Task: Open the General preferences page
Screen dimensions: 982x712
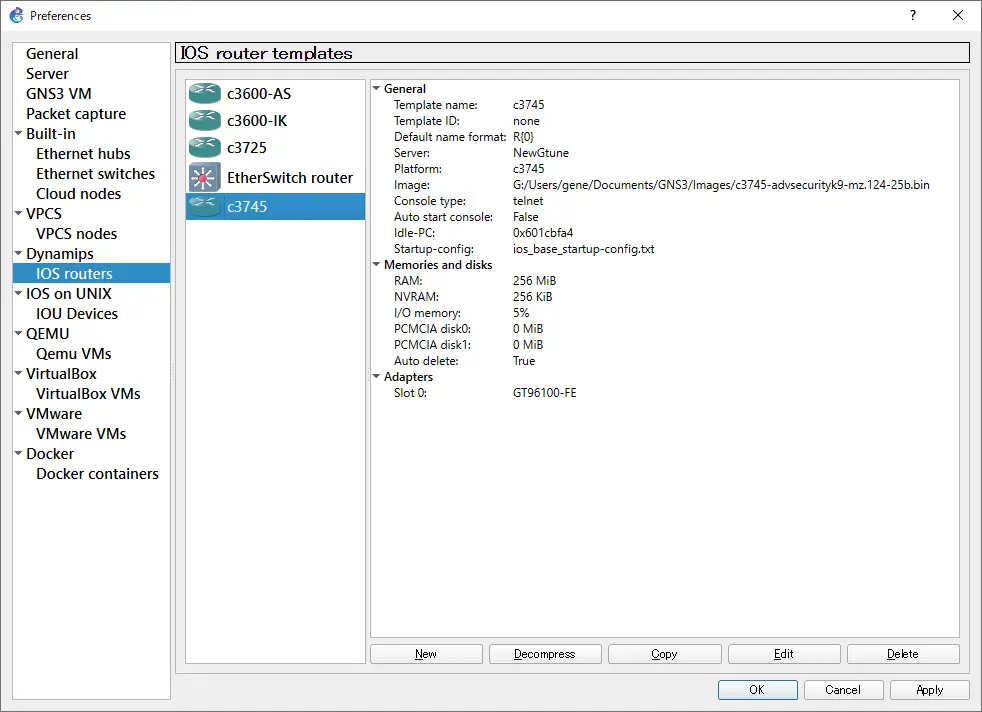Action: point(52,54)
